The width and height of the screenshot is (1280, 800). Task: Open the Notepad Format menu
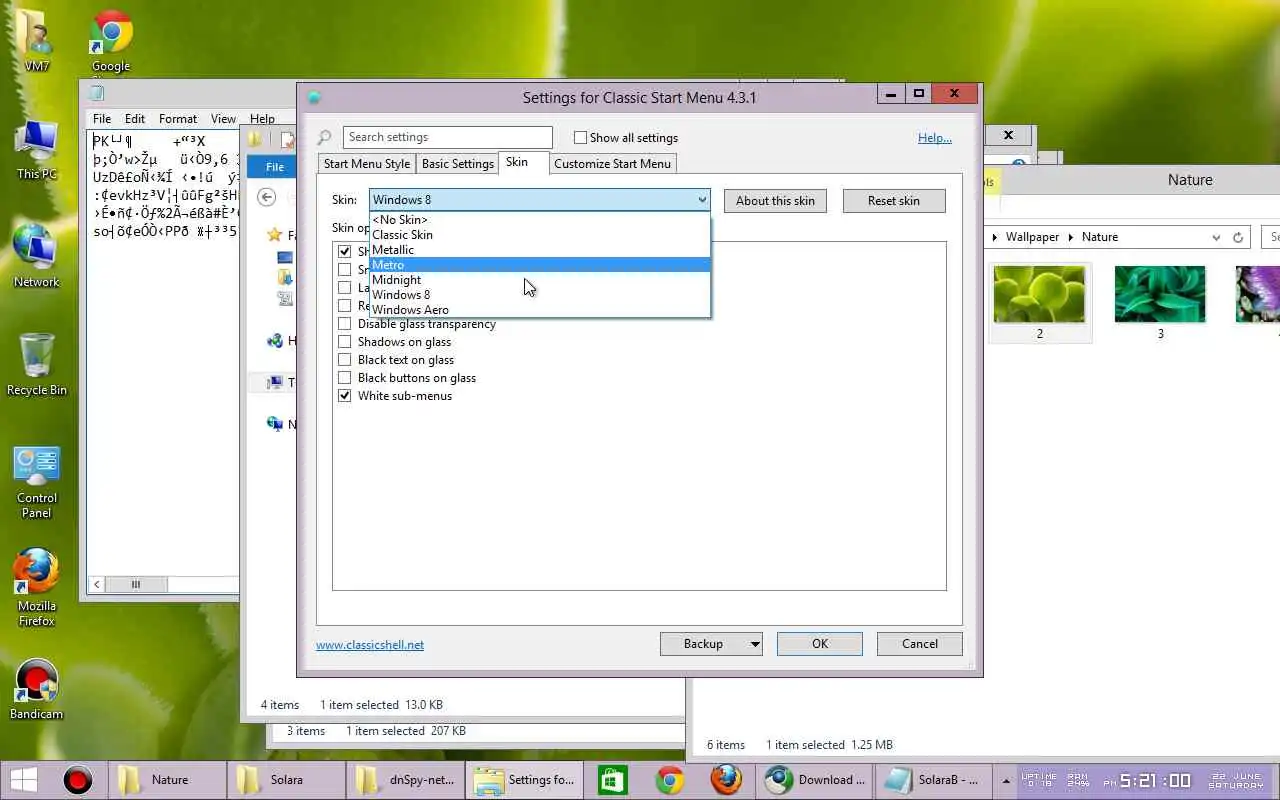click(x=178, y=118)
